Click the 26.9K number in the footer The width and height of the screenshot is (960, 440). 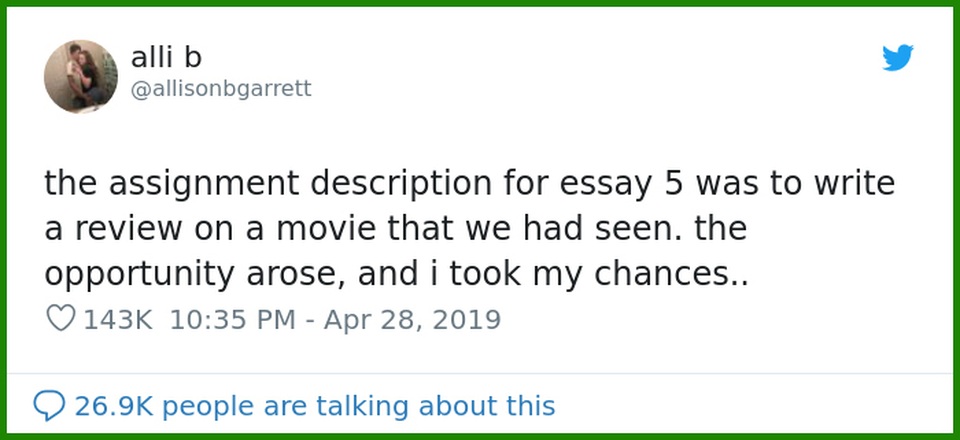click(x=116, y=406)
